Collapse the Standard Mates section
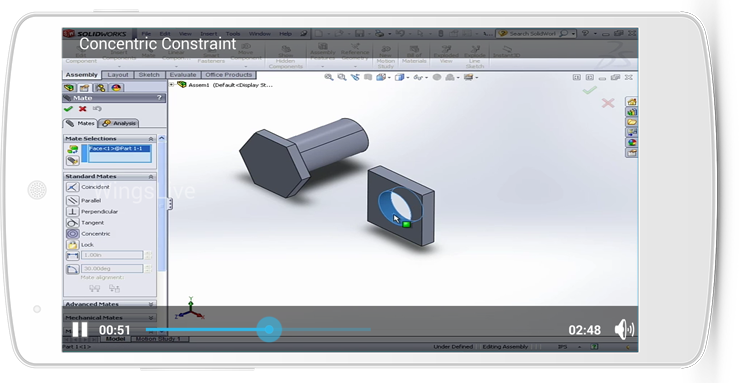Screen dimensions: 739x383 coord(151,176)
